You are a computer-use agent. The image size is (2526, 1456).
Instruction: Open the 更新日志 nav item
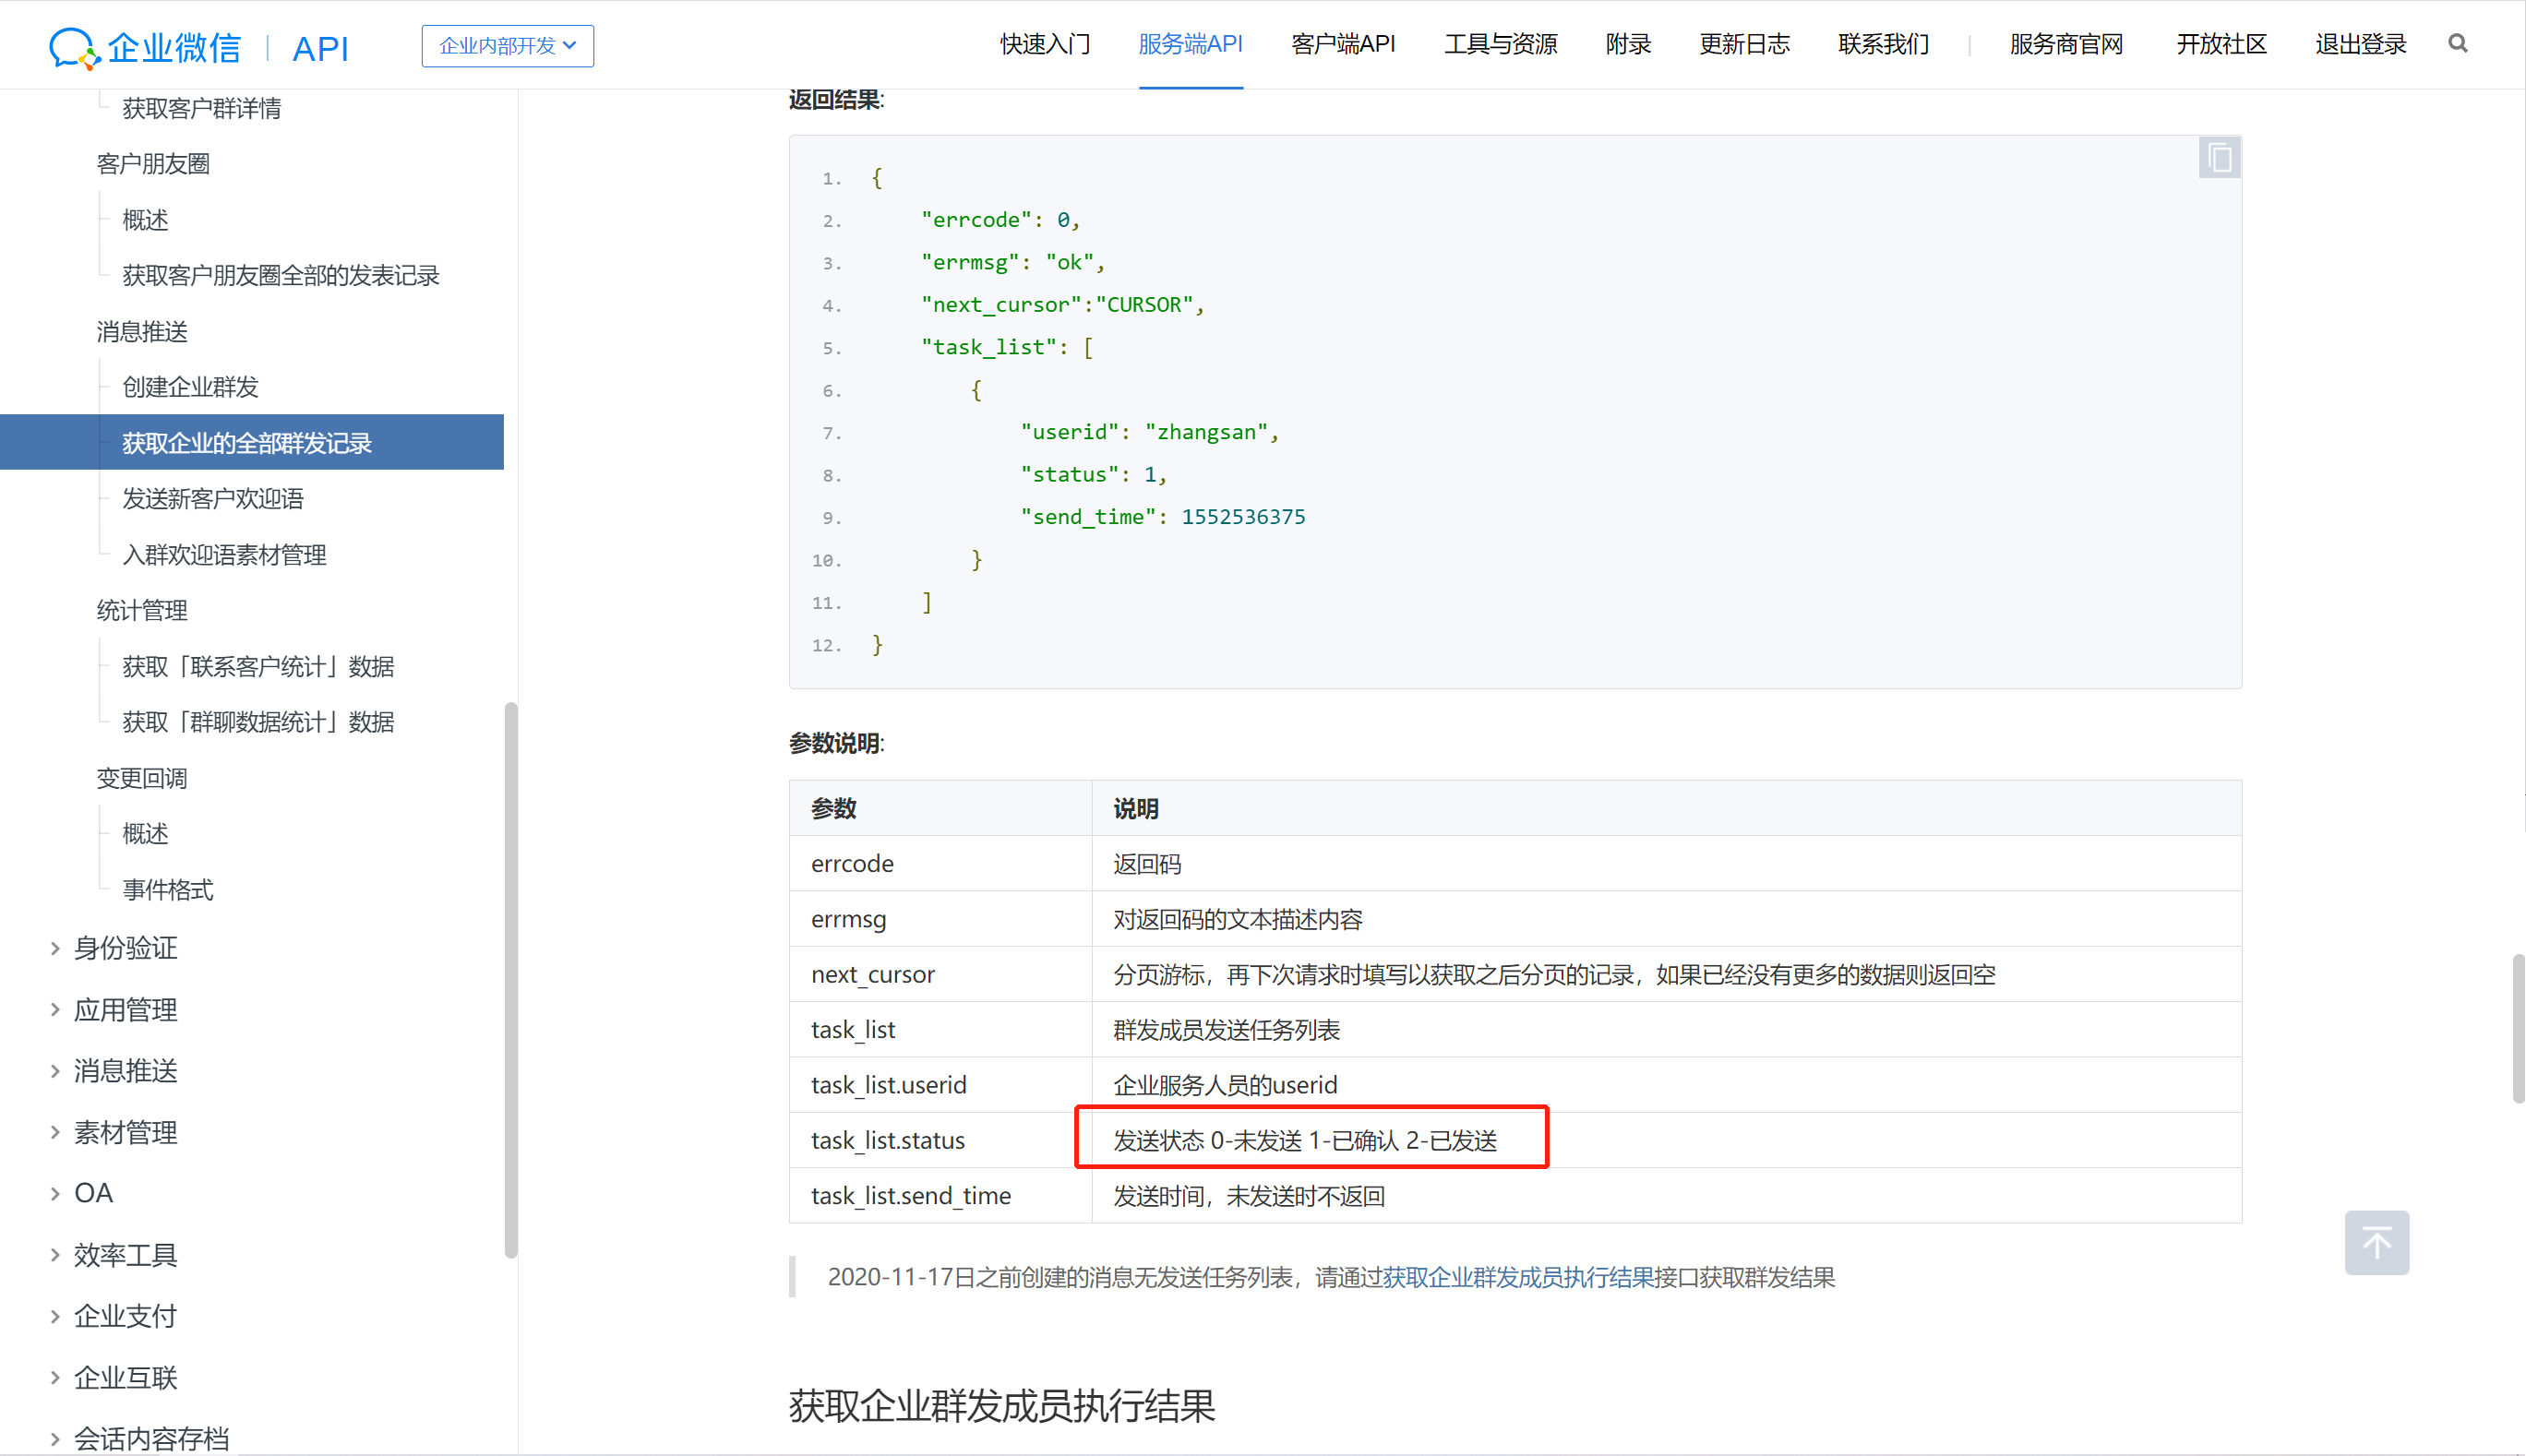1743,44
